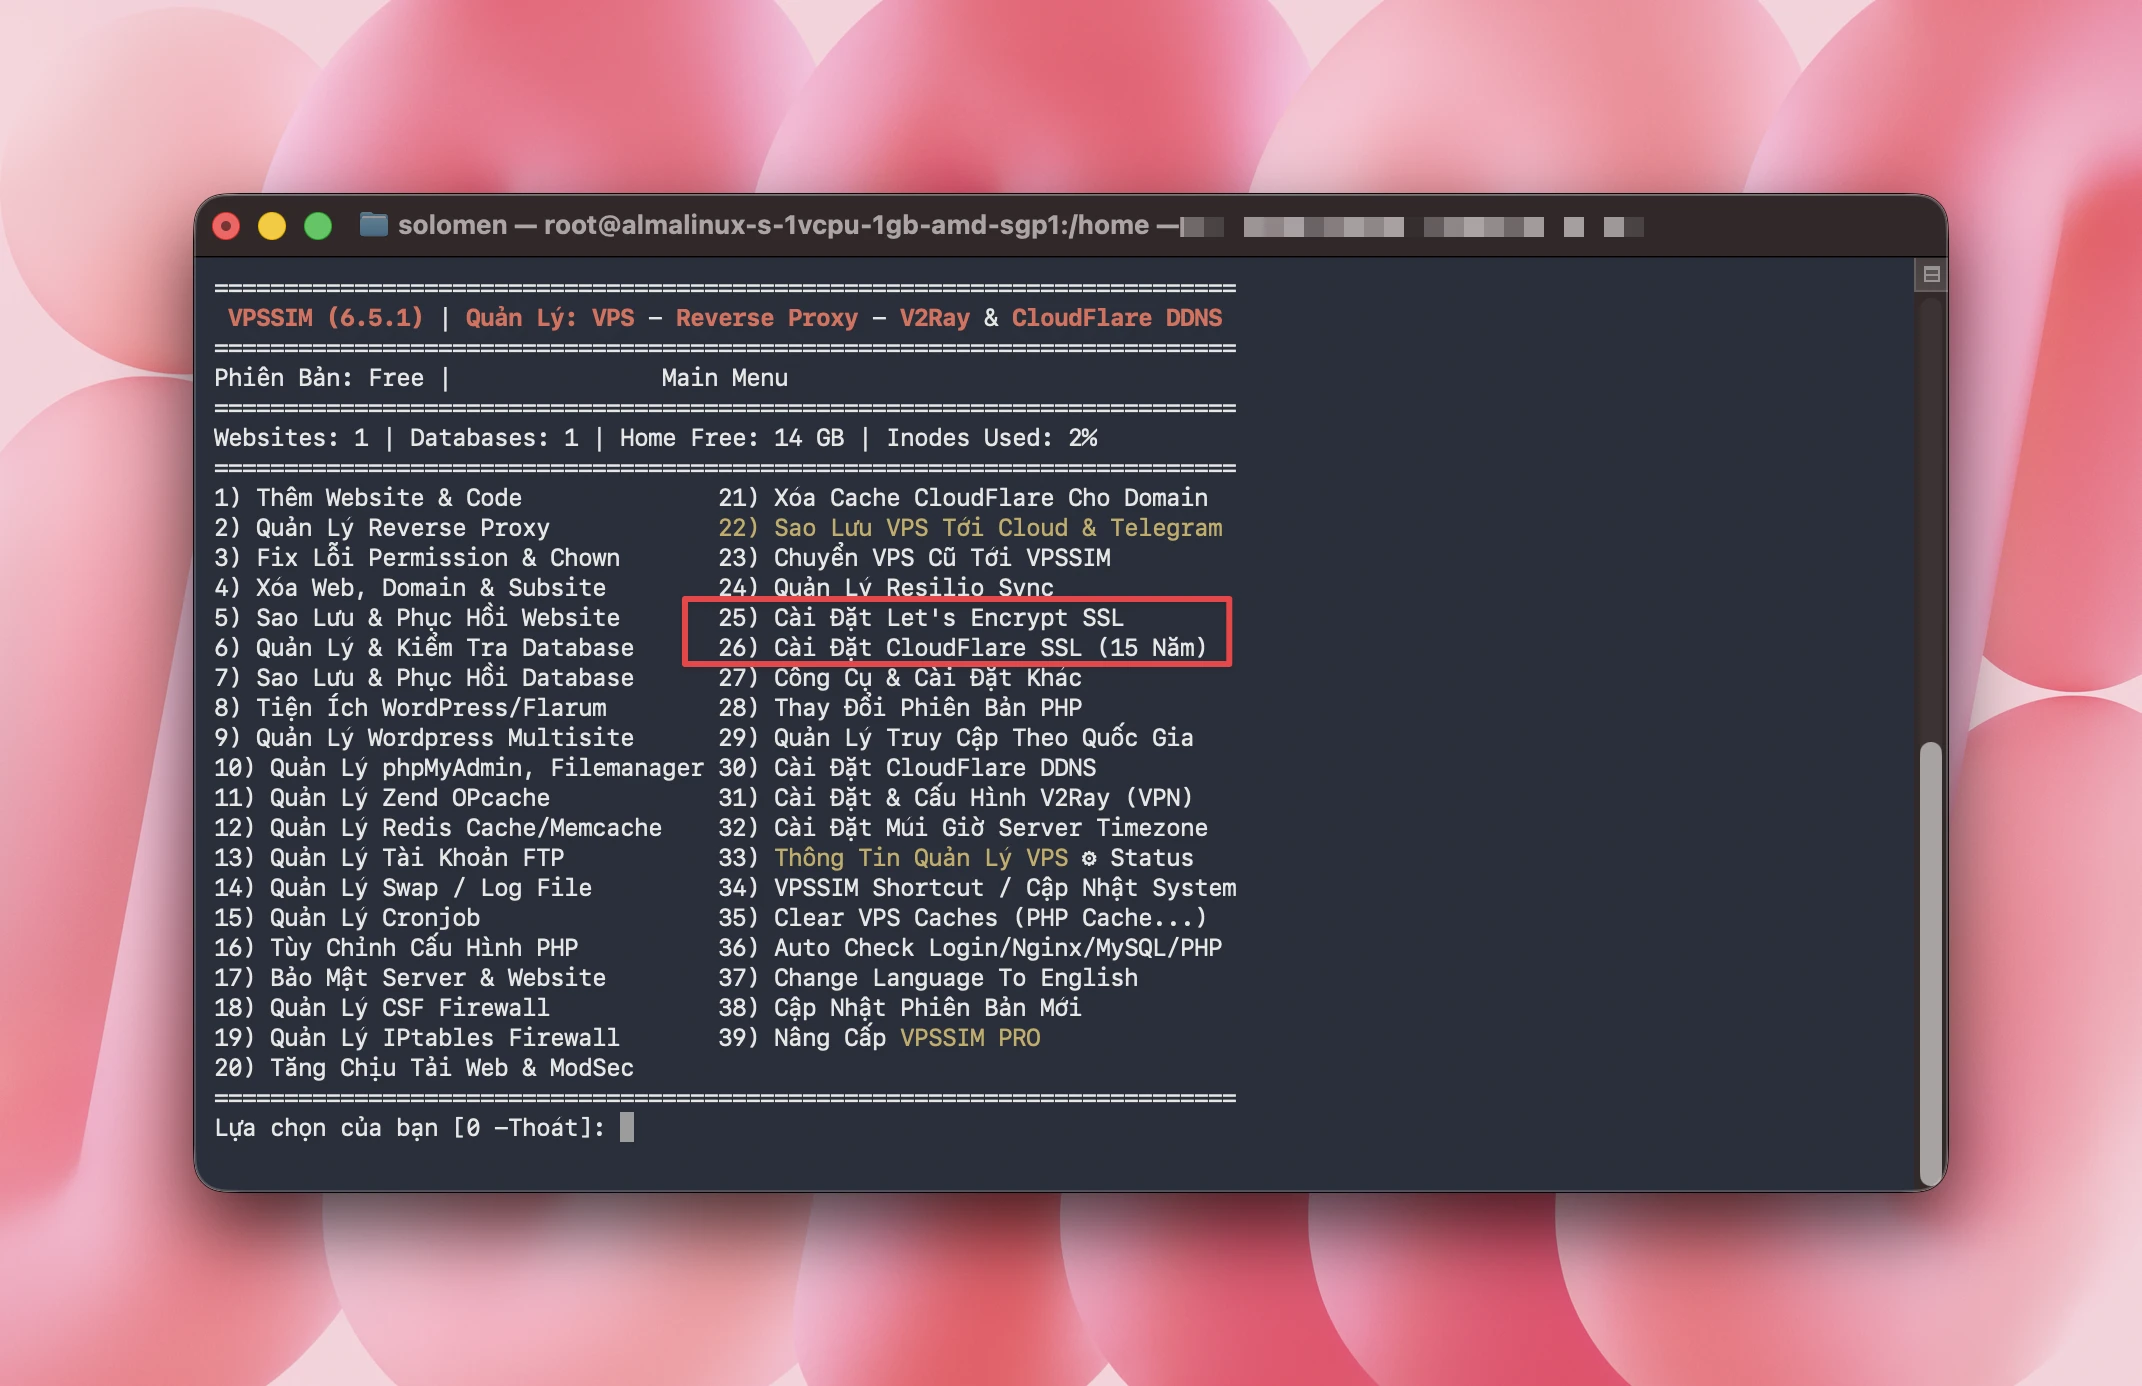Click '31) Cài Đặt & Cấu Hình V2Ray (VPN)'
2142x1386 pixels.
pyautogui.click(x=956, y=798)
